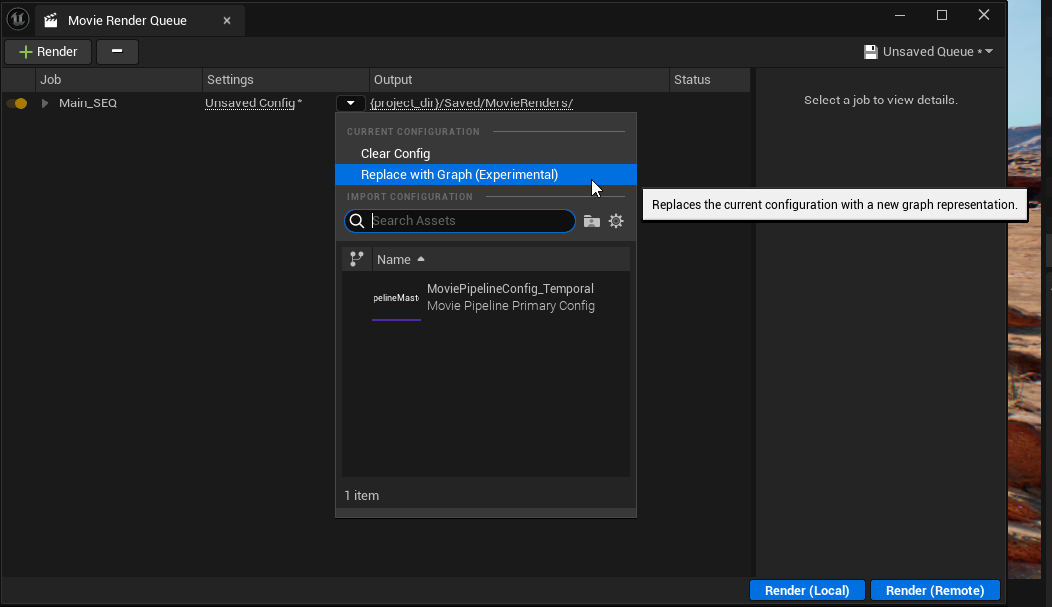1052x607 pixels.
Task: Choose Replace with Graph (Experimental)
Action: (459, 175)
